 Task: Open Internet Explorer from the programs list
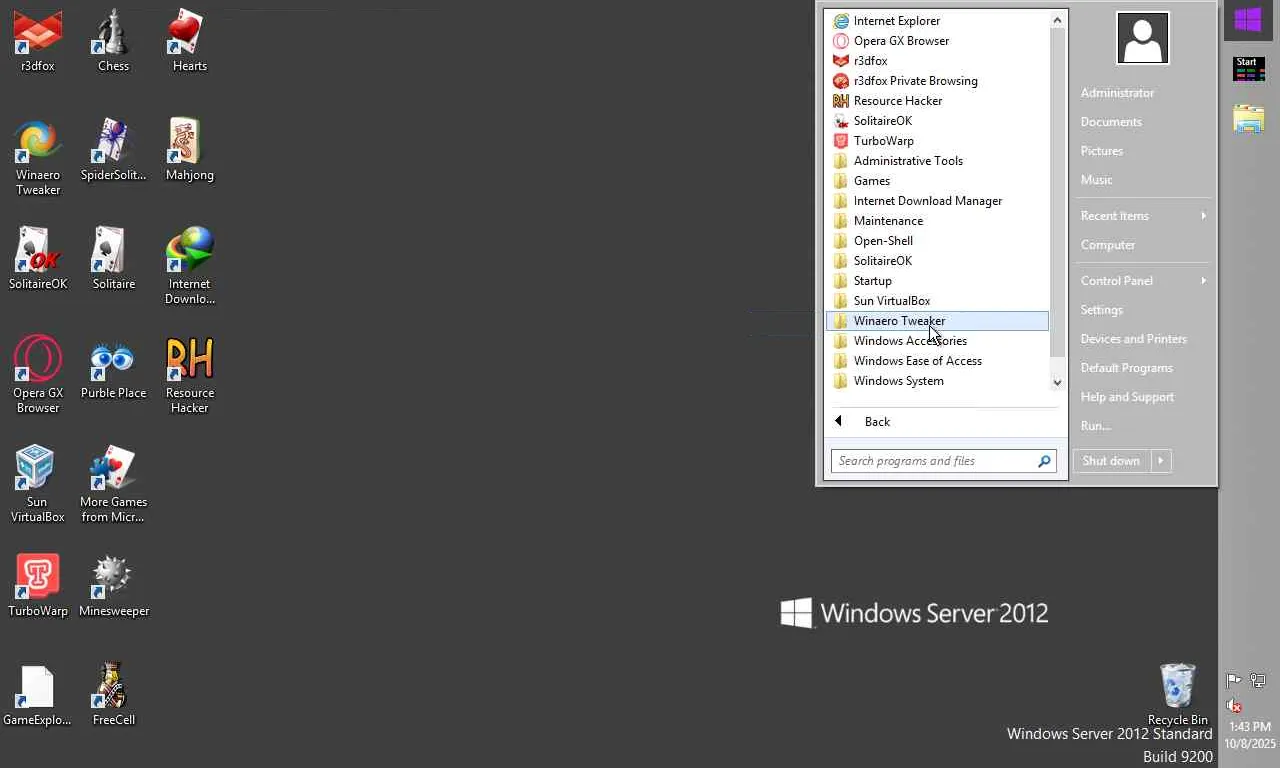point(937,21)
